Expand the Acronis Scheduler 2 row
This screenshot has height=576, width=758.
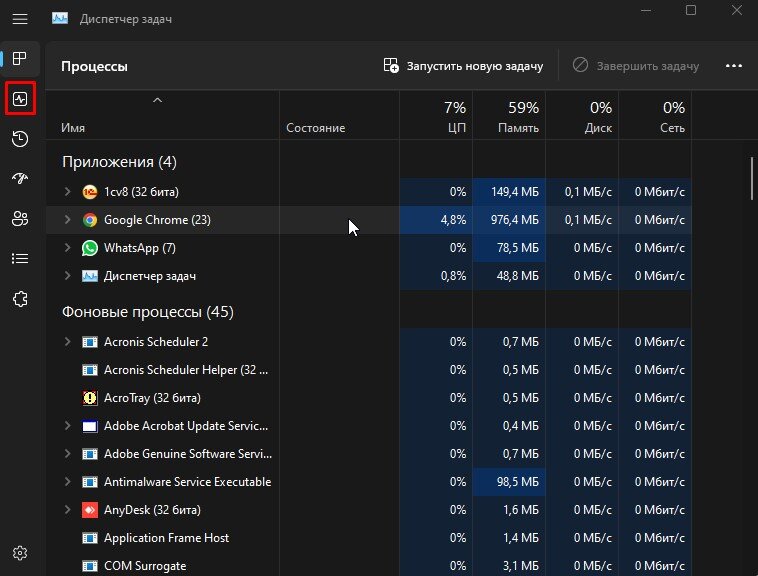(67, 342)
